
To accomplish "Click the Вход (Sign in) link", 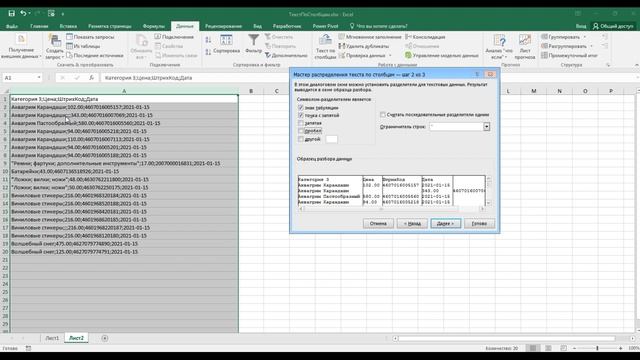I will click(581, 26).
